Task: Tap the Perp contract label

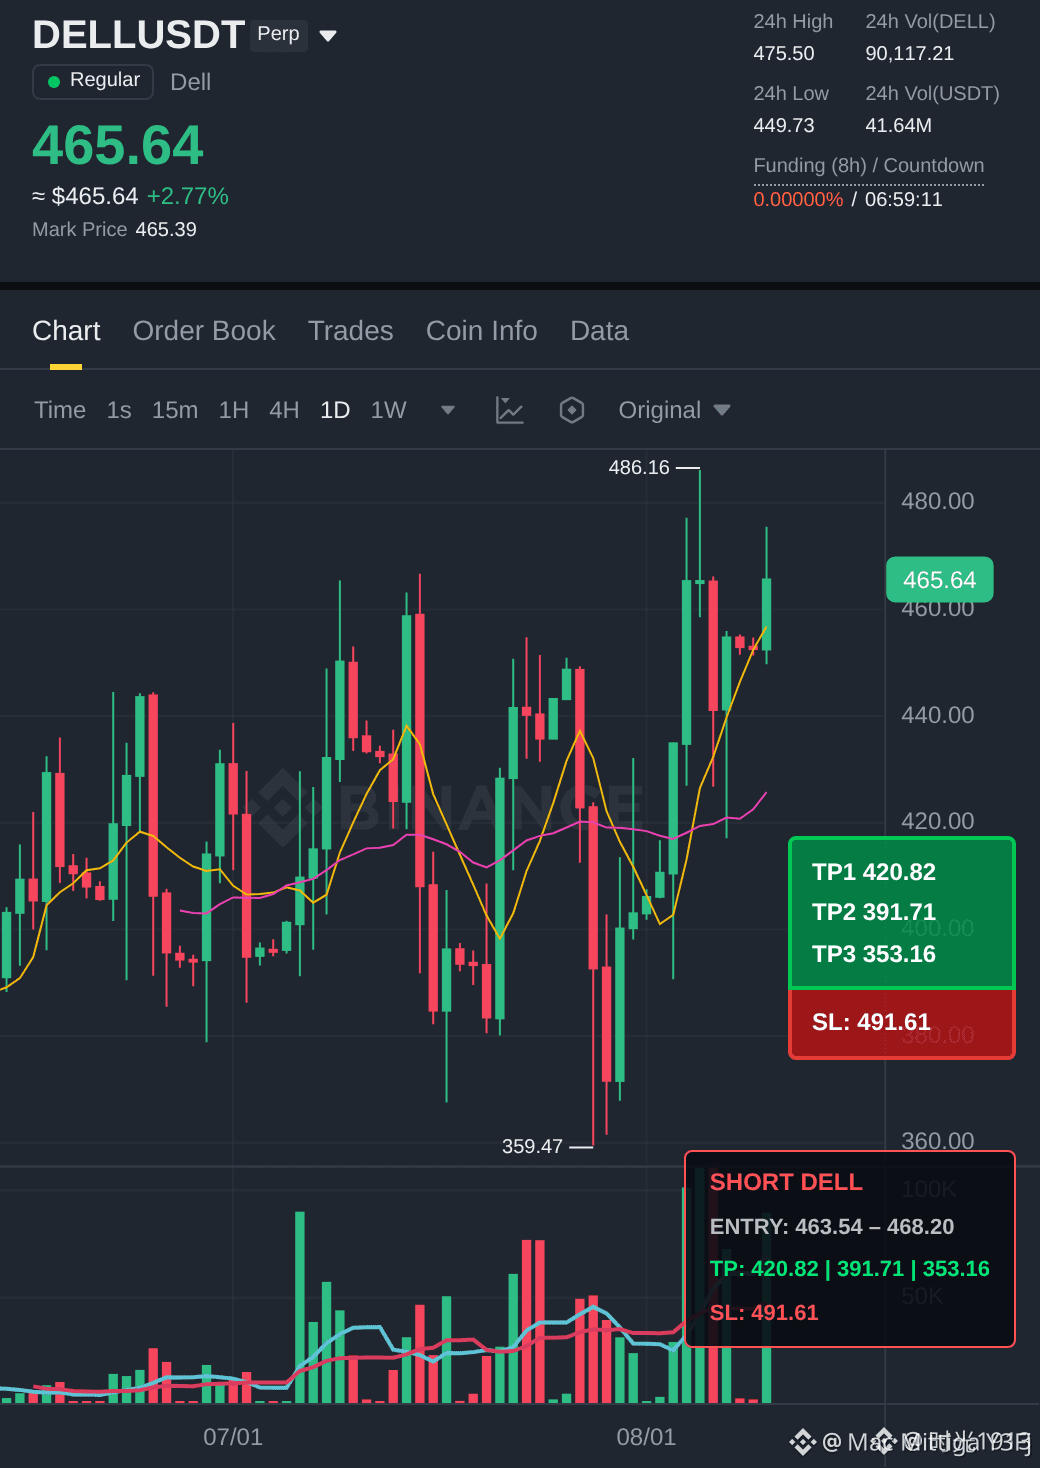Action: [278, 34]
